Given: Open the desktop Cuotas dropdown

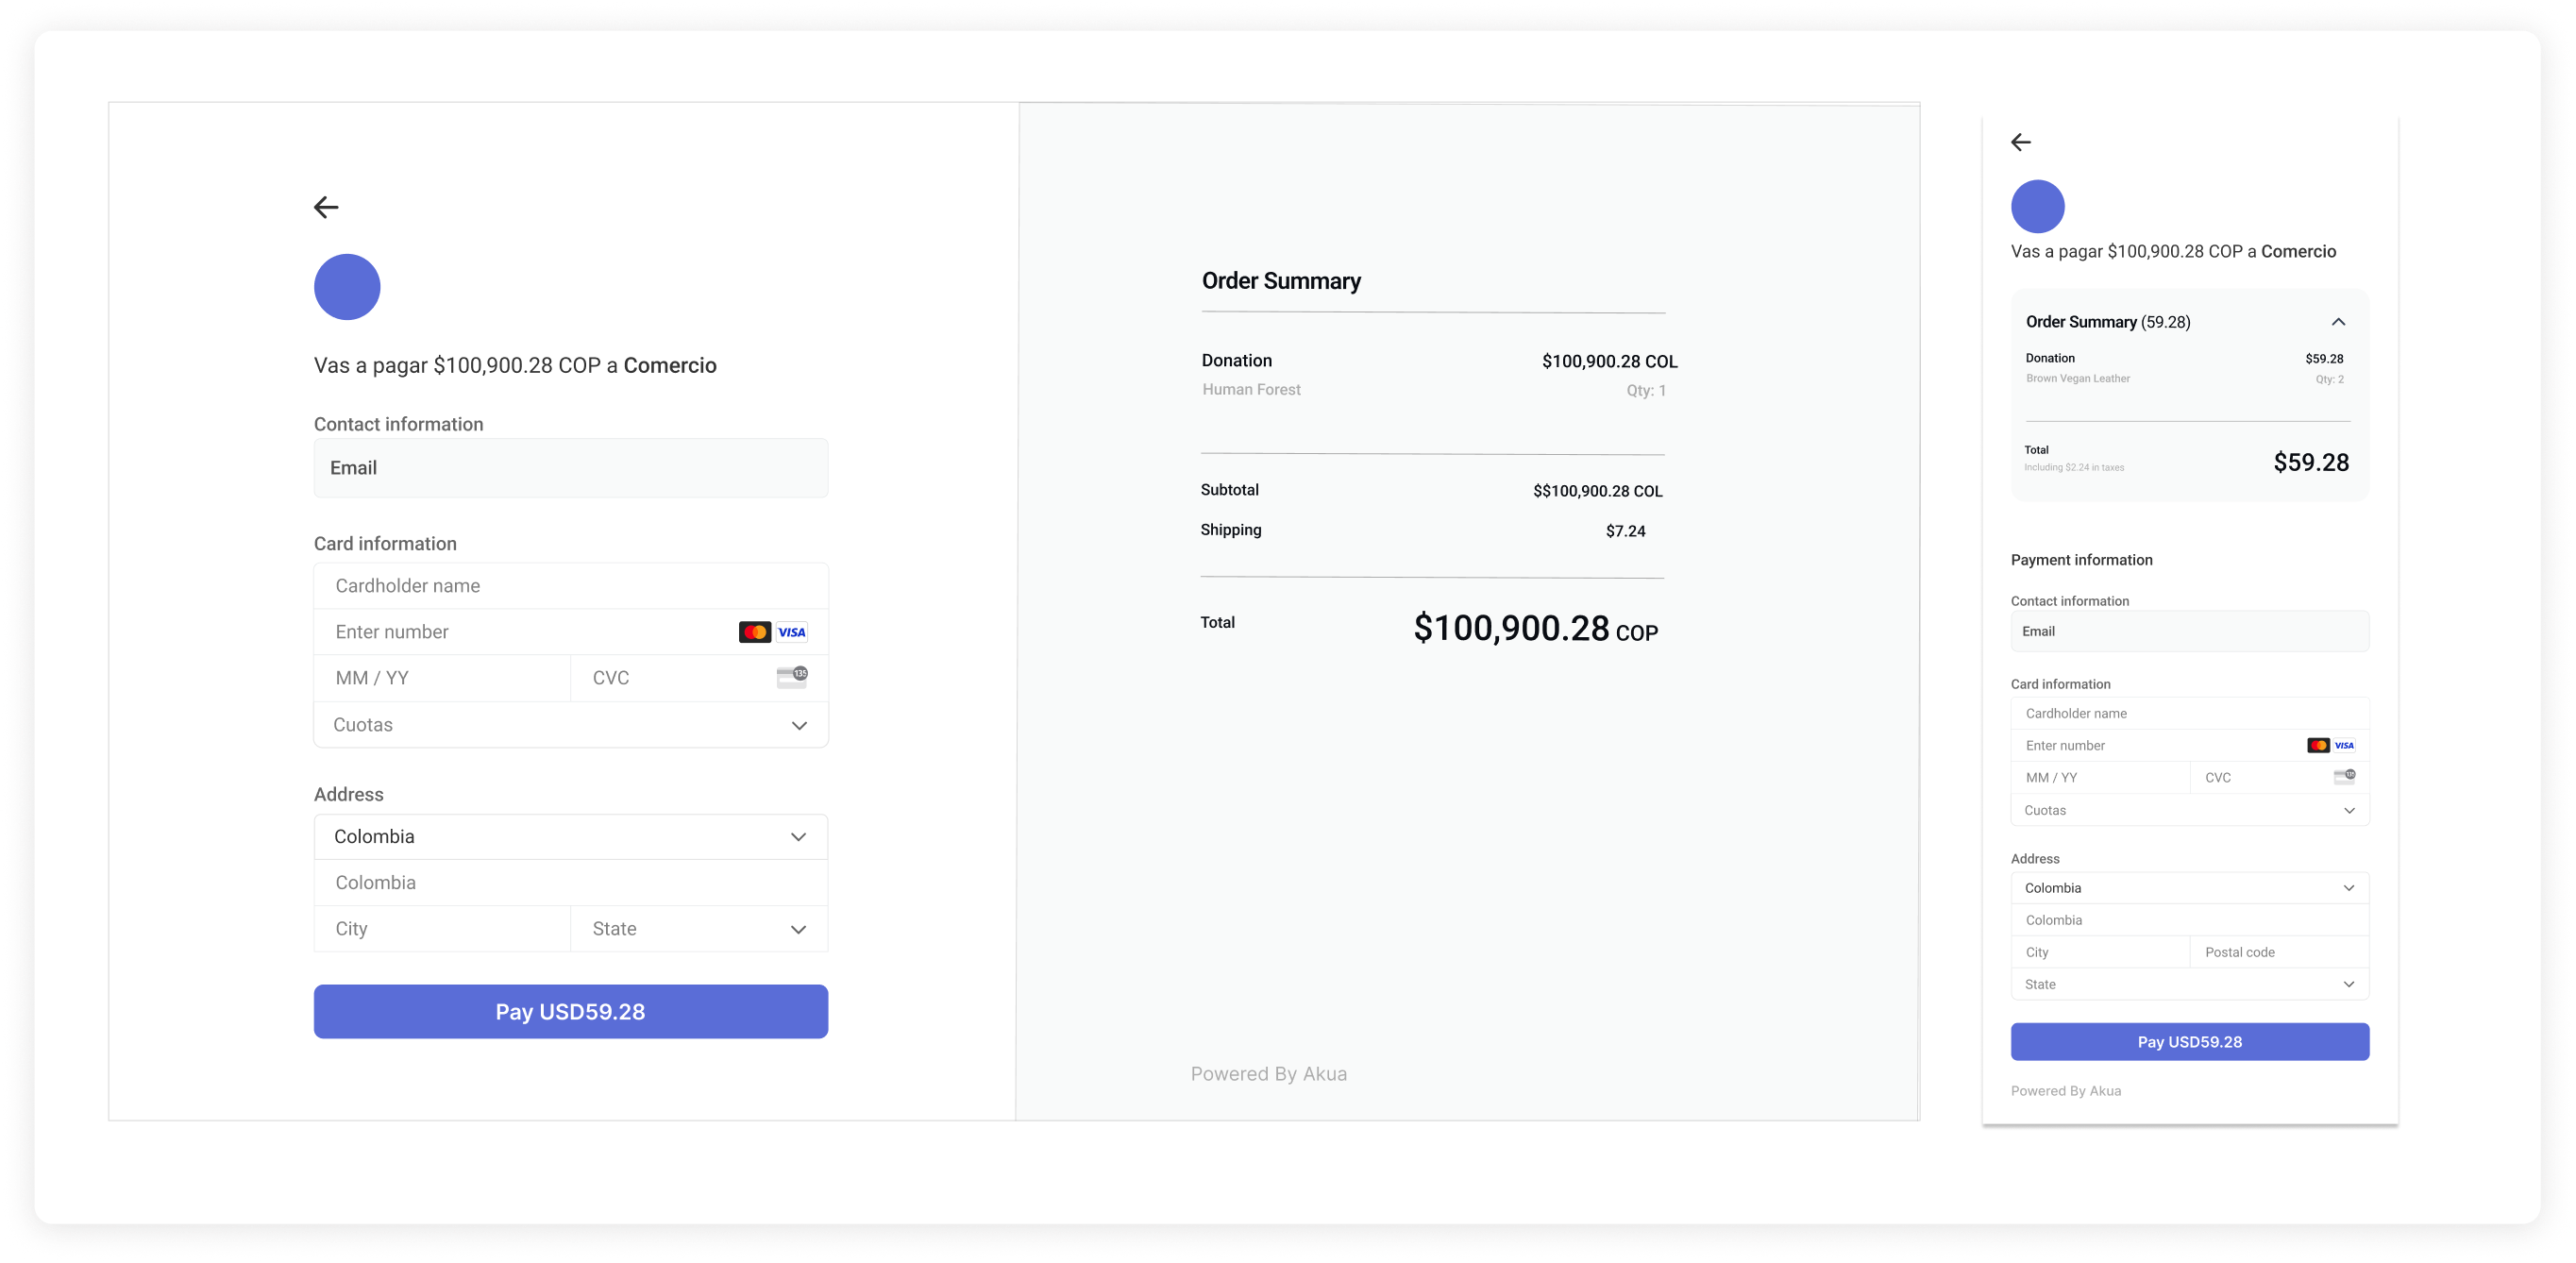Looking at the screenshot, I should [570, 725].
